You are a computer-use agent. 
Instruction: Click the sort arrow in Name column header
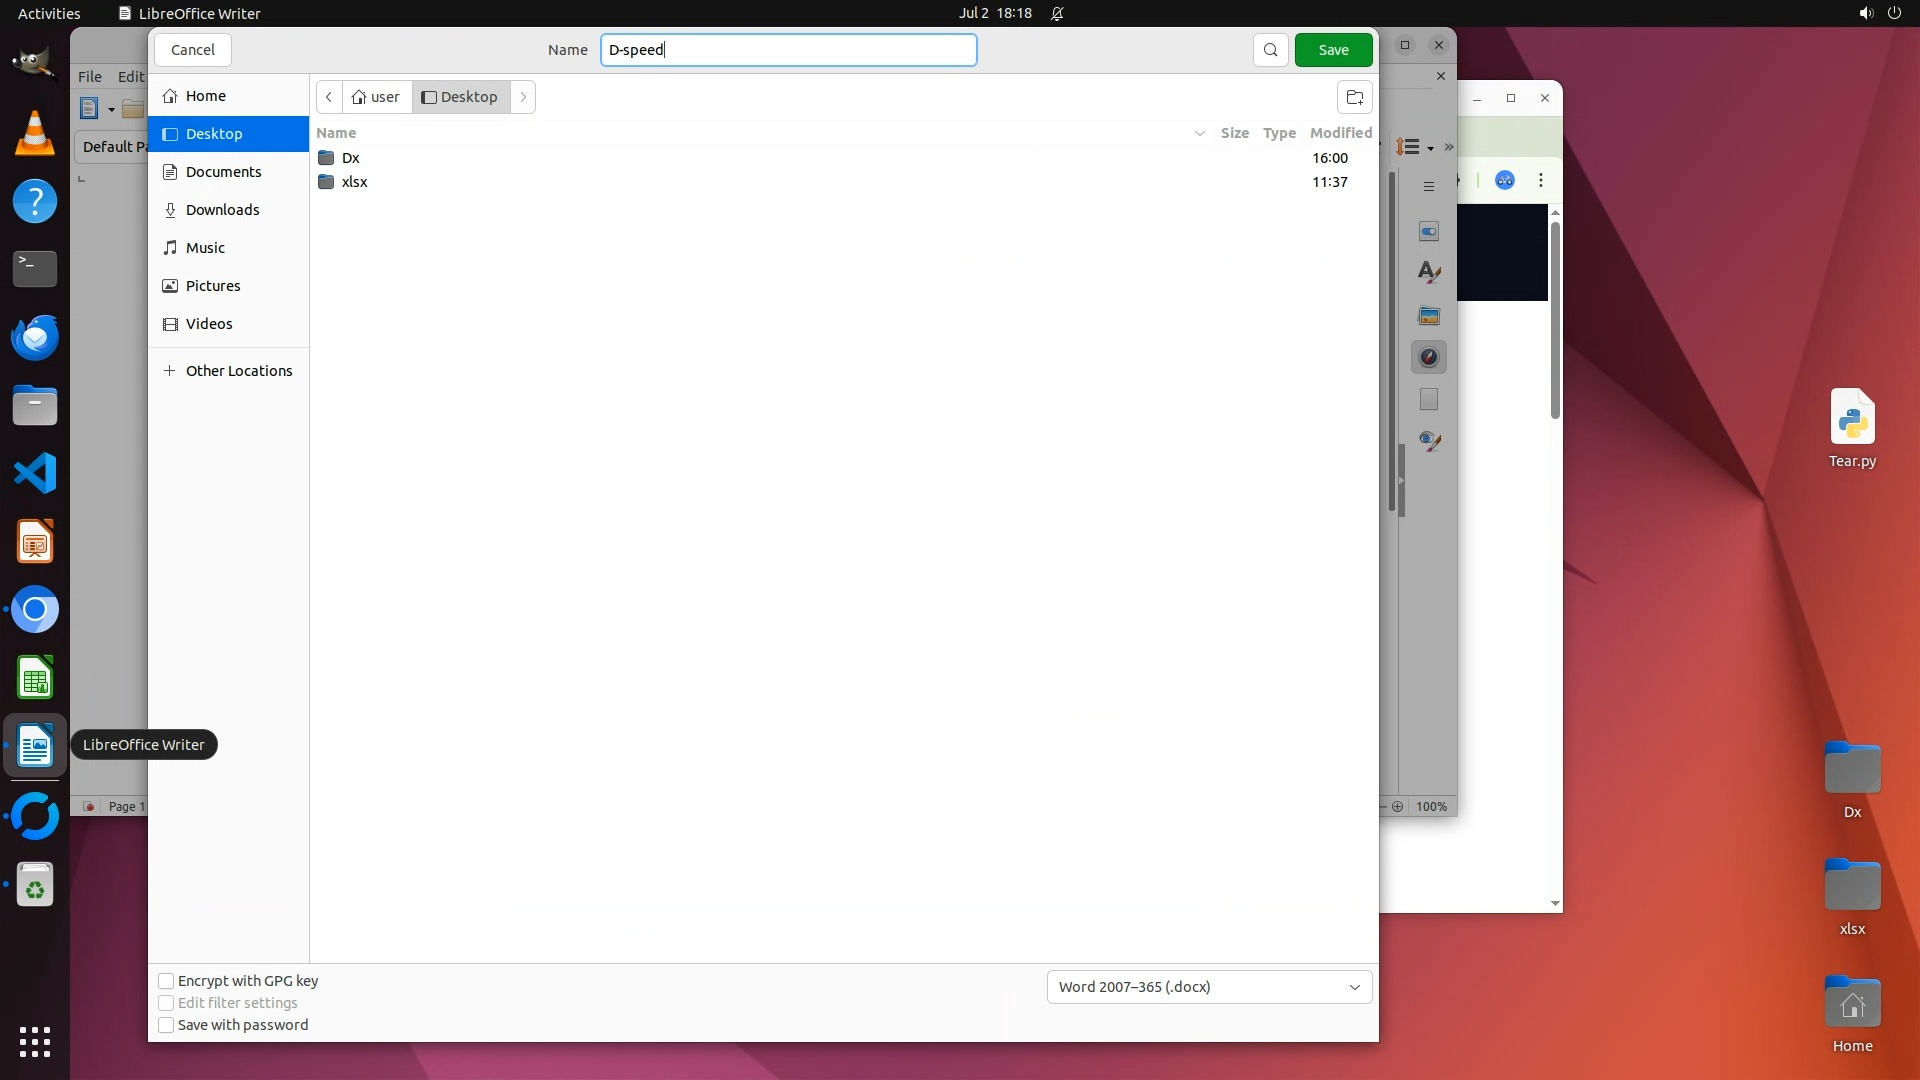tap(1199, 133)
